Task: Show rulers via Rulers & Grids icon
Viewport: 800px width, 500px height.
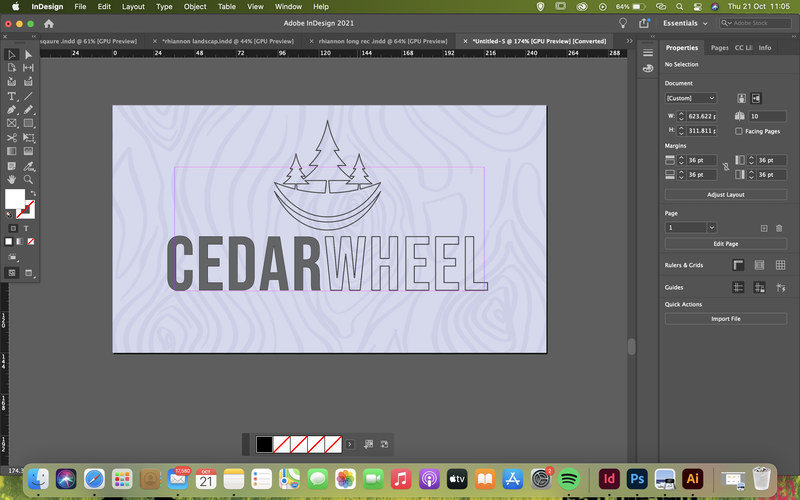Action: click(x=738, y=265)
